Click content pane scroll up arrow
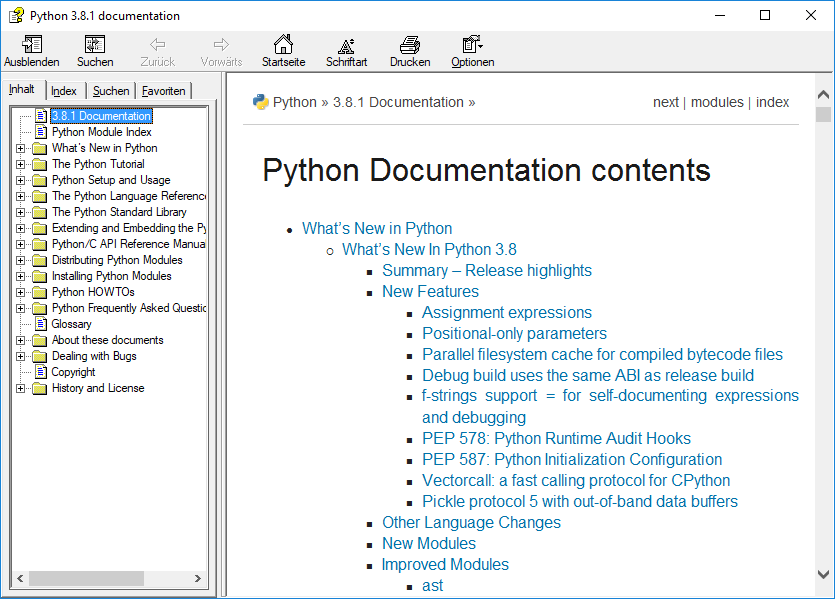This screenshot has width=835, height=599. click(823, 95)
